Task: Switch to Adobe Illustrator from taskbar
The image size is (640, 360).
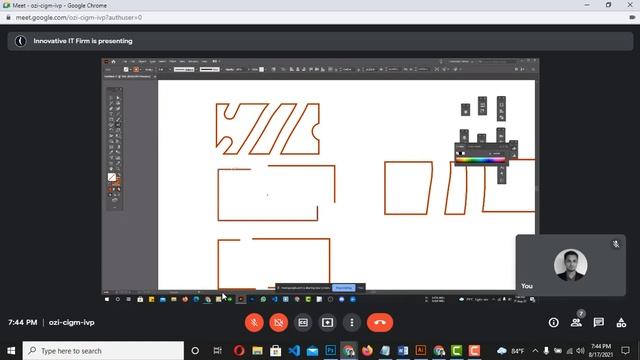Action: pyautogui.click(x=420, y=351)
